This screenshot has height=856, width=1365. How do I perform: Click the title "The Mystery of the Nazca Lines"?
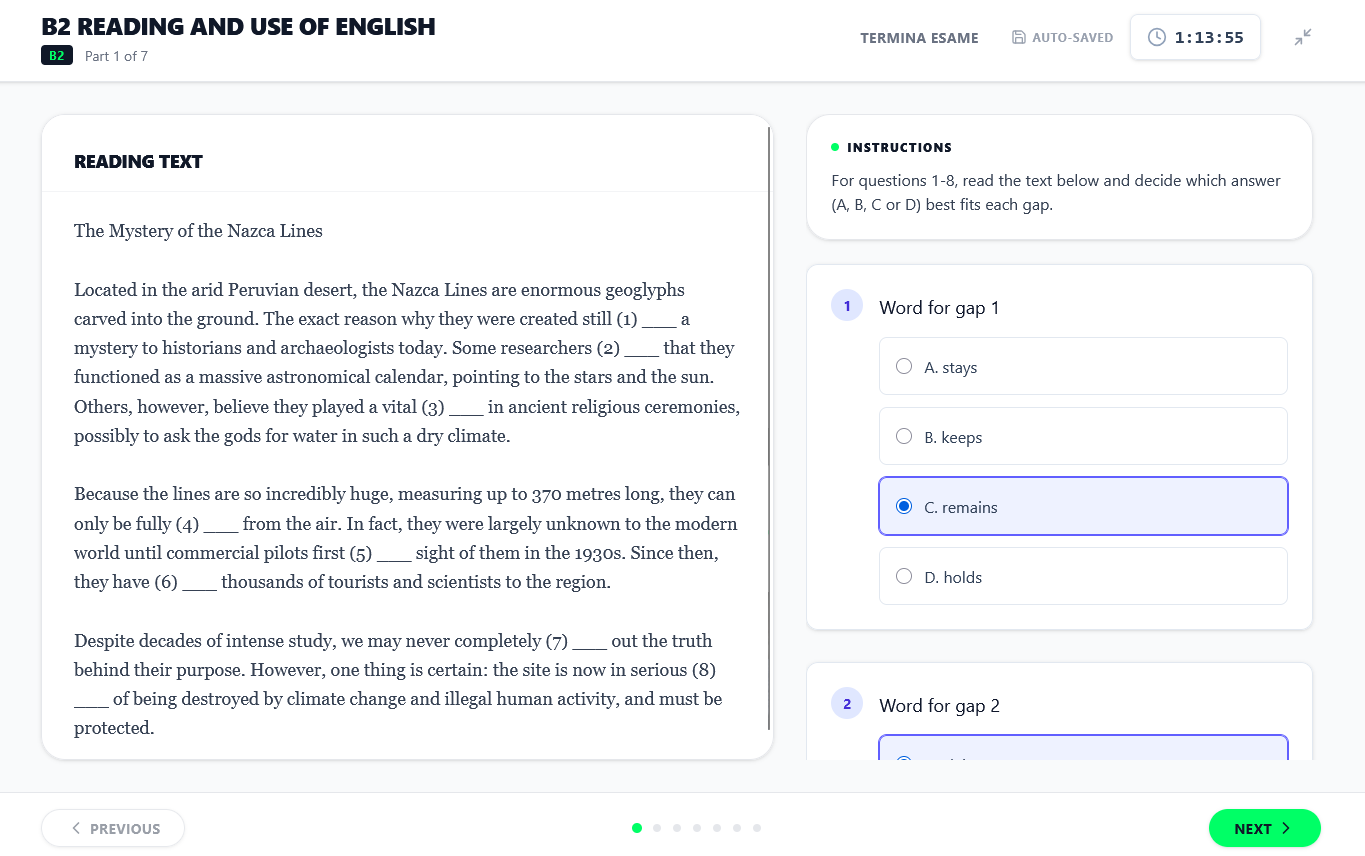tap(198, 231)
